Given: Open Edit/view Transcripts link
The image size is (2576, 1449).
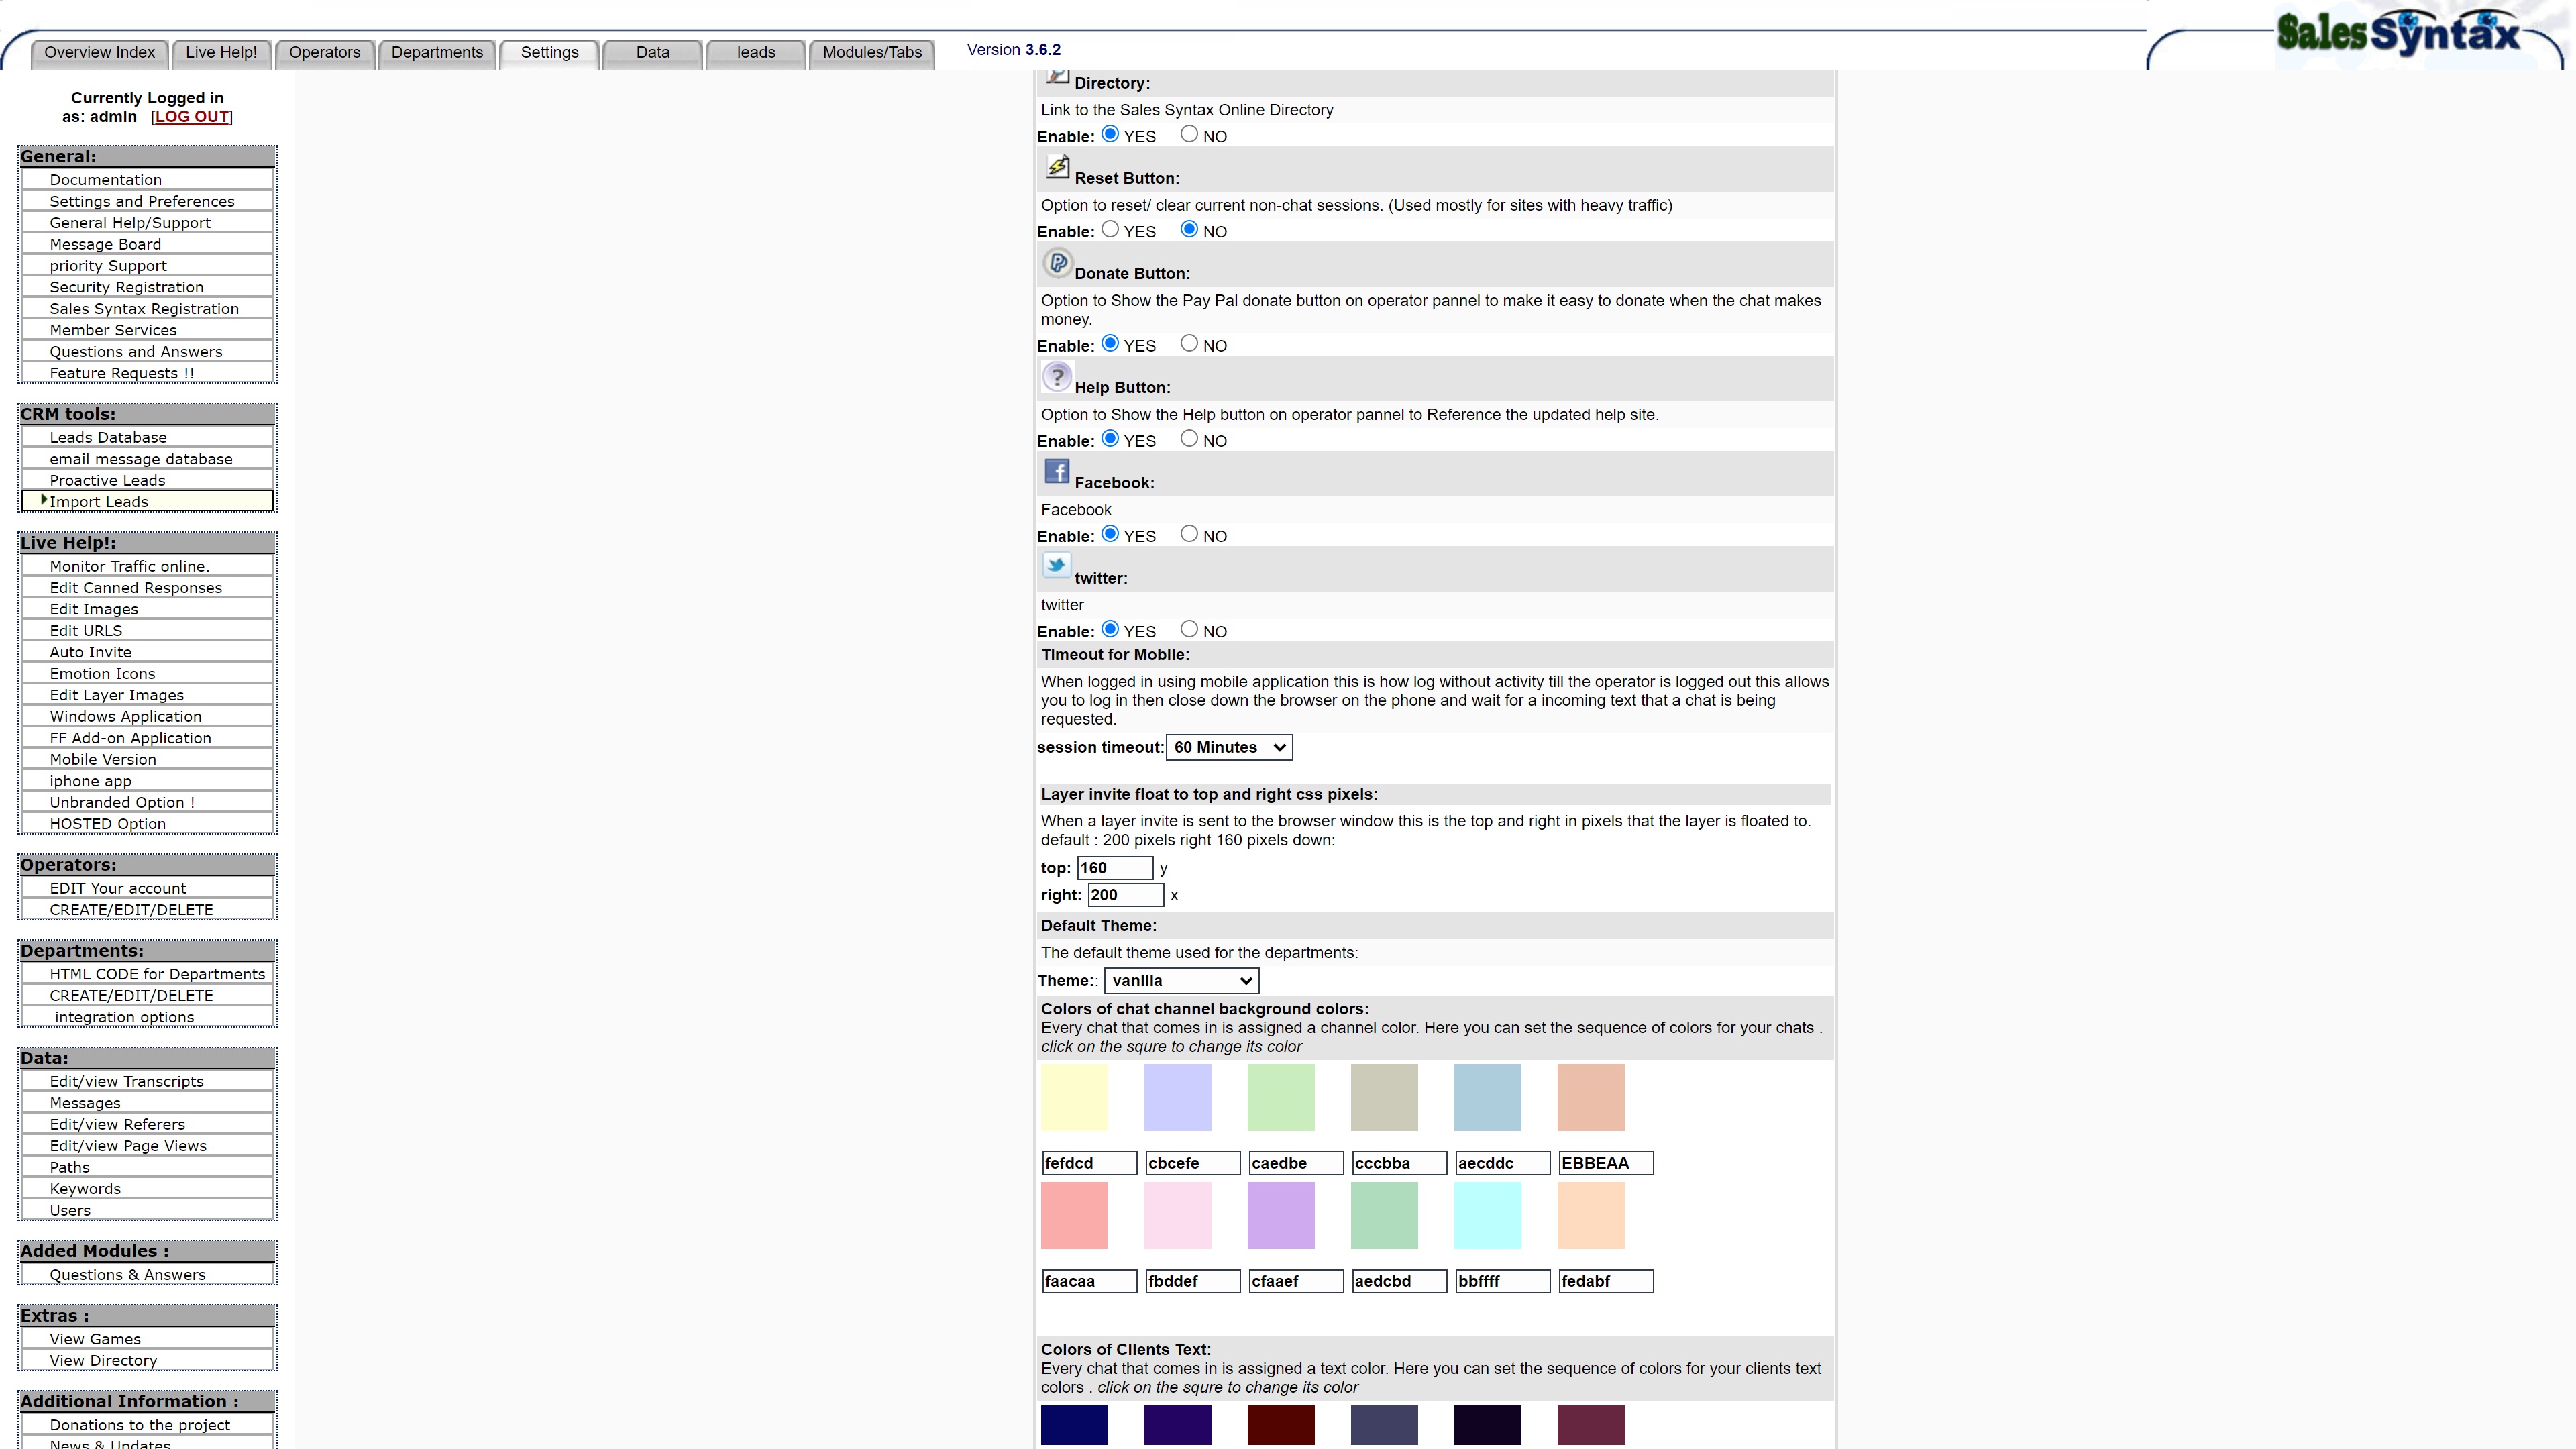Looking at the screenshot, I should (x=148, y=1082).
